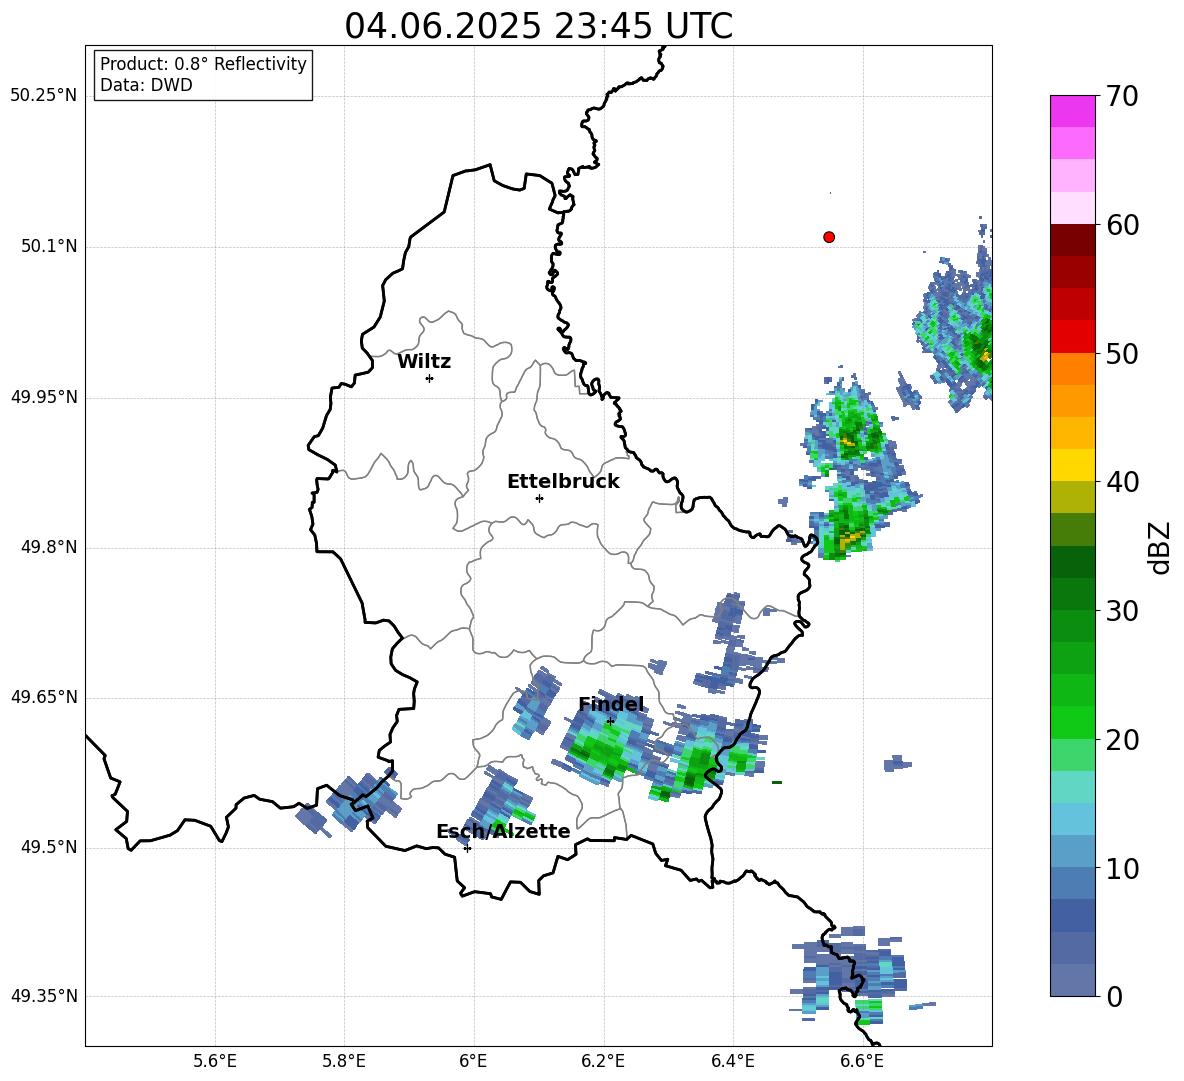Click the 49.65°N latitude label
The height and width of the screenshot is (1081, 1184).
pyautogui.click(x=44, y=697)
